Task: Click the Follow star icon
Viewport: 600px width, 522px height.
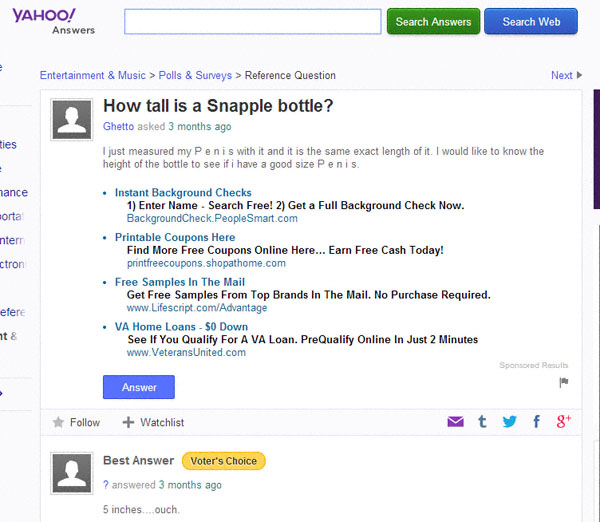Action: coord(58,423)
